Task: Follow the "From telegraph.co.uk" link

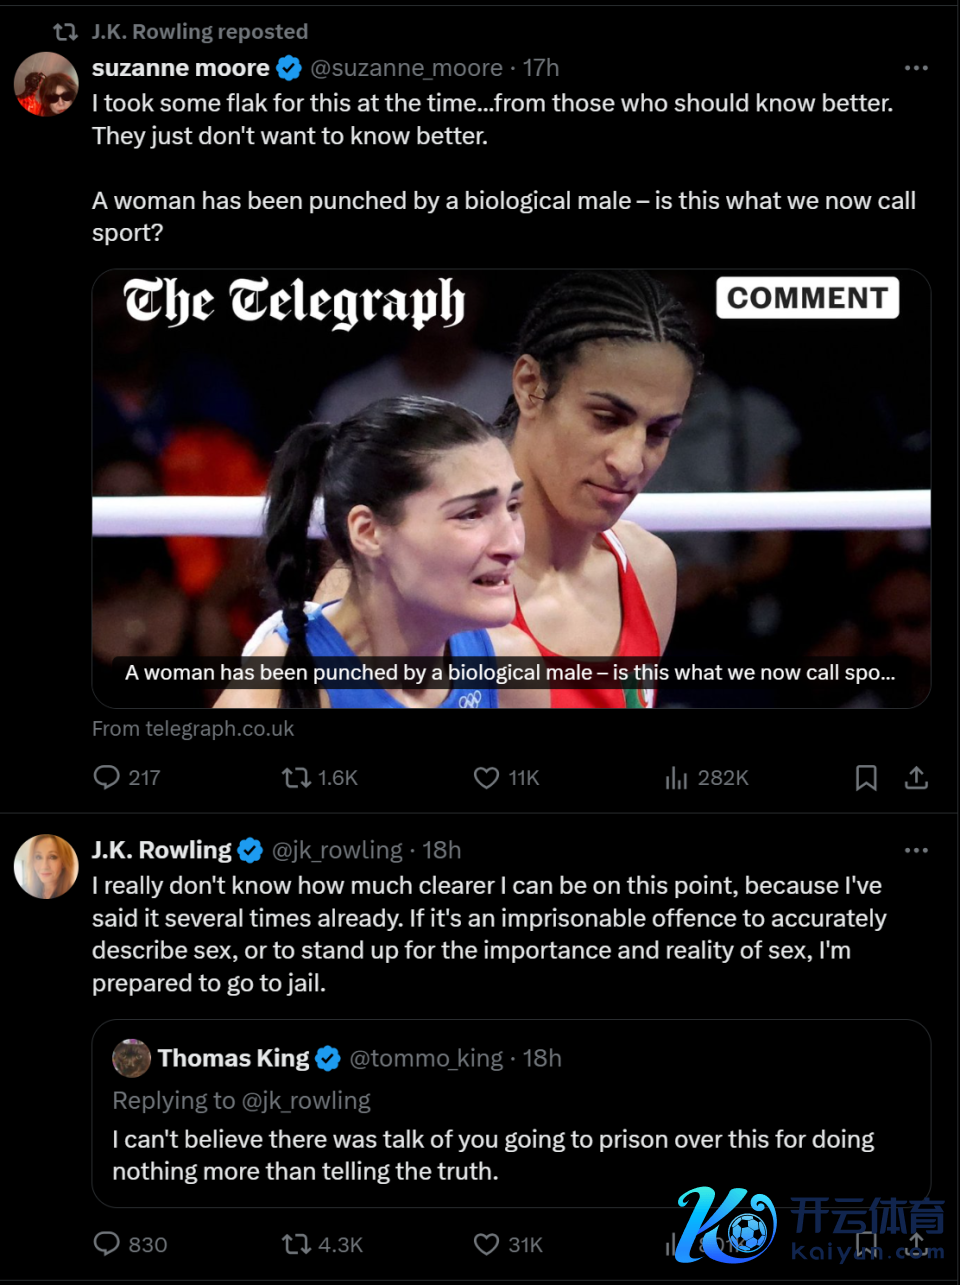Action: click(x=193, y=729)
